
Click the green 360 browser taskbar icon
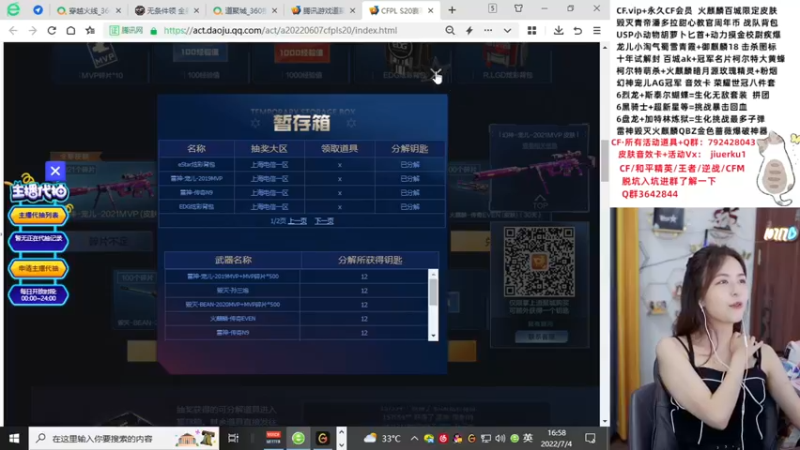(298, 438)
